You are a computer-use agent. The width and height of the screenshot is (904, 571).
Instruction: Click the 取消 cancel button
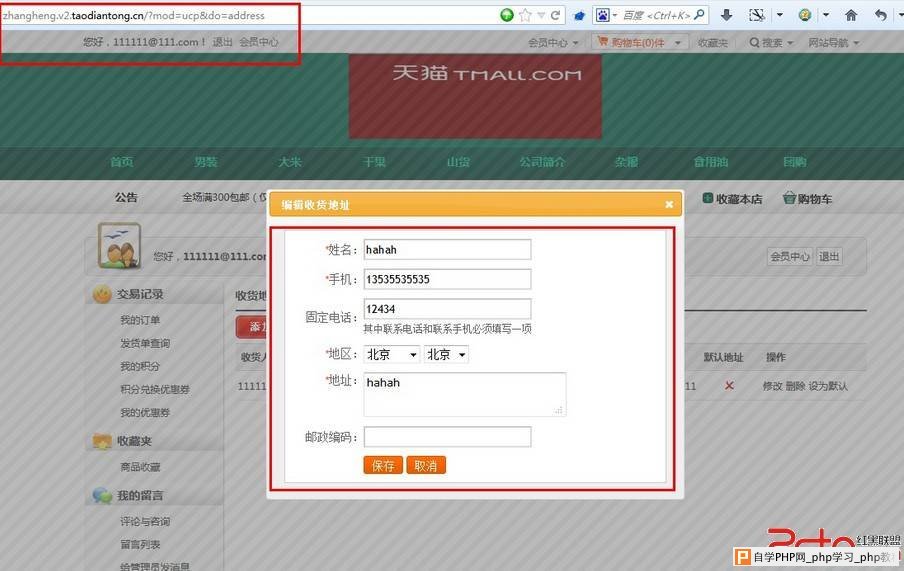pos(426,465)
